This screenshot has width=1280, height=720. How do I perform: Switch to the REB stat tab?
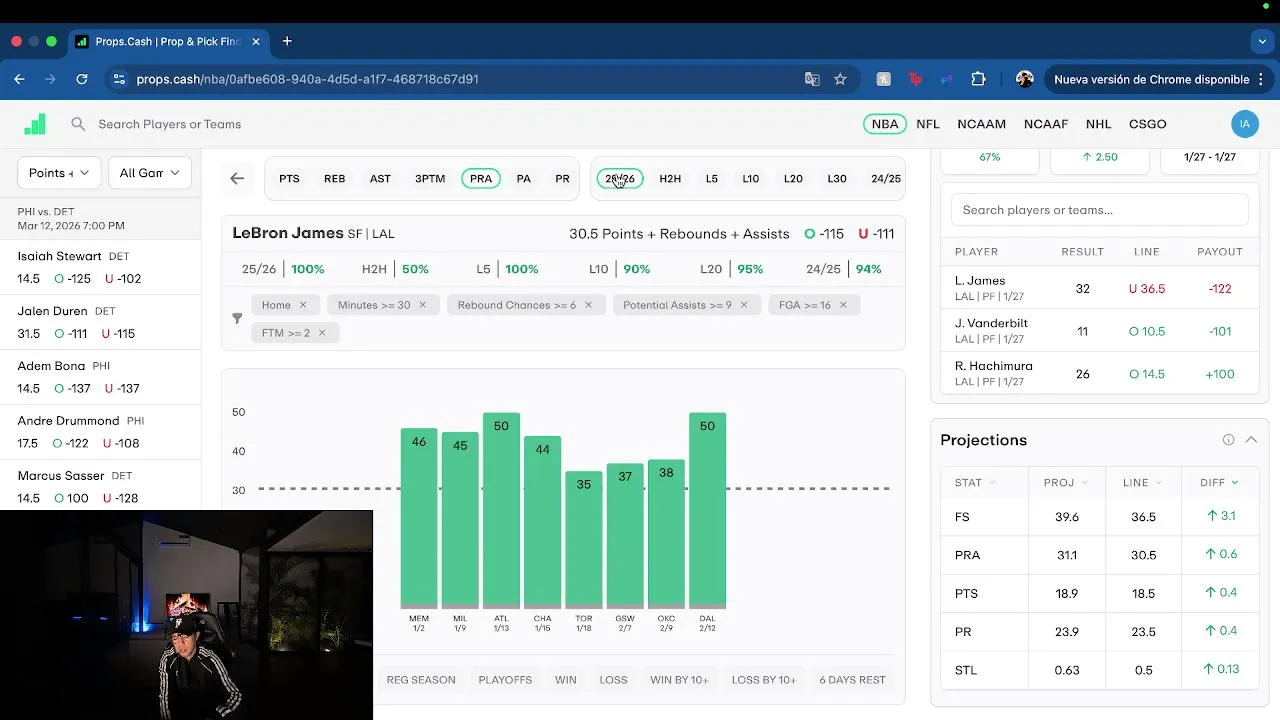tap(334, 179)
